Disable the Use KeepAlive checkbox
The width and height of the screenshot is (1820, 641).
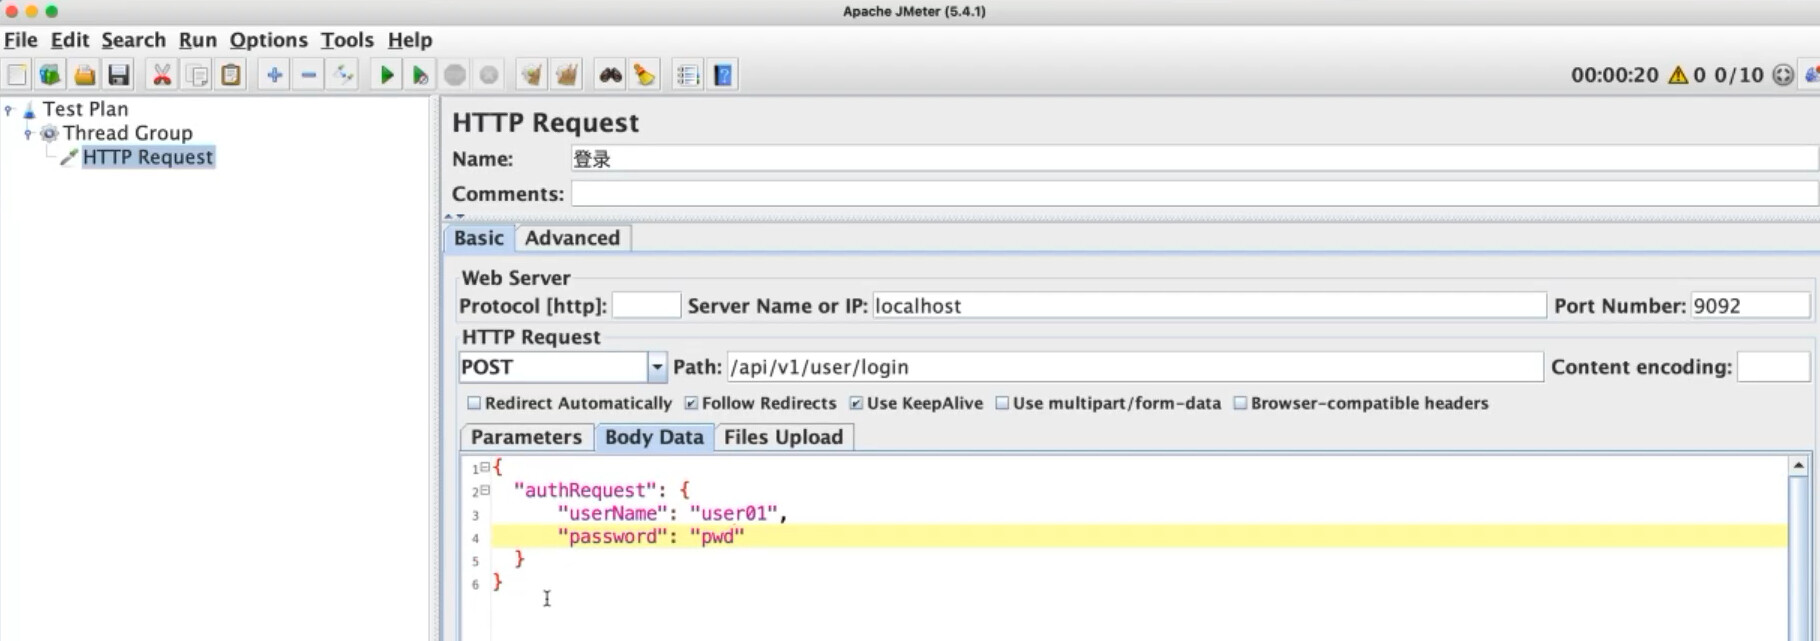pos(856,403)
